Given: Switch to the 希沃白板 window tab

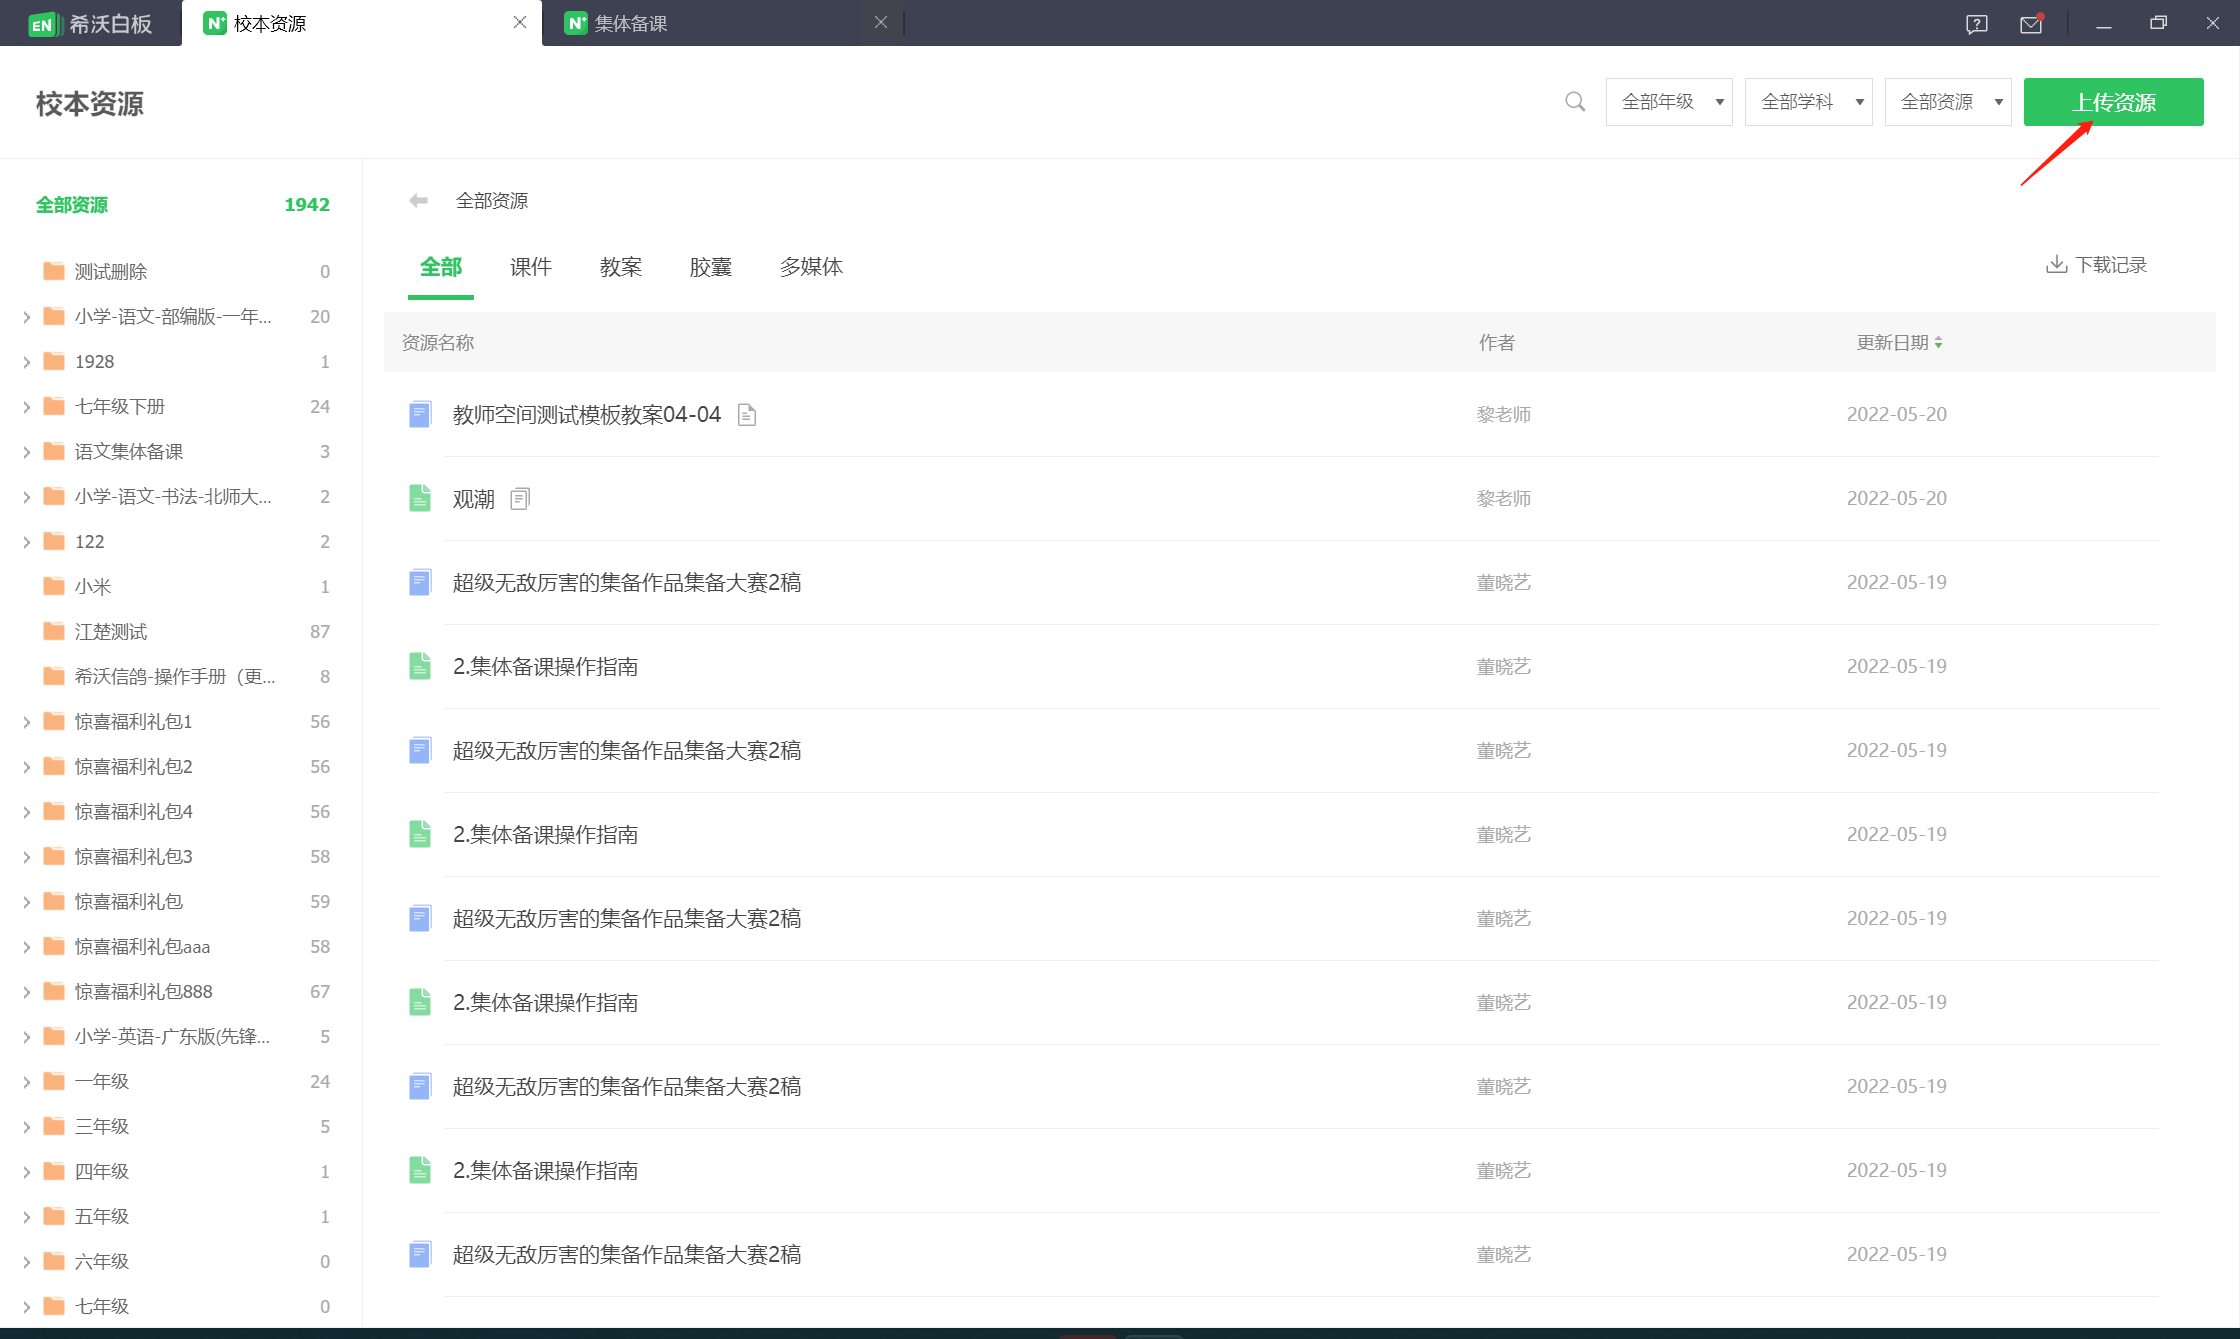Looking at the screenshot, I should 91,23.
